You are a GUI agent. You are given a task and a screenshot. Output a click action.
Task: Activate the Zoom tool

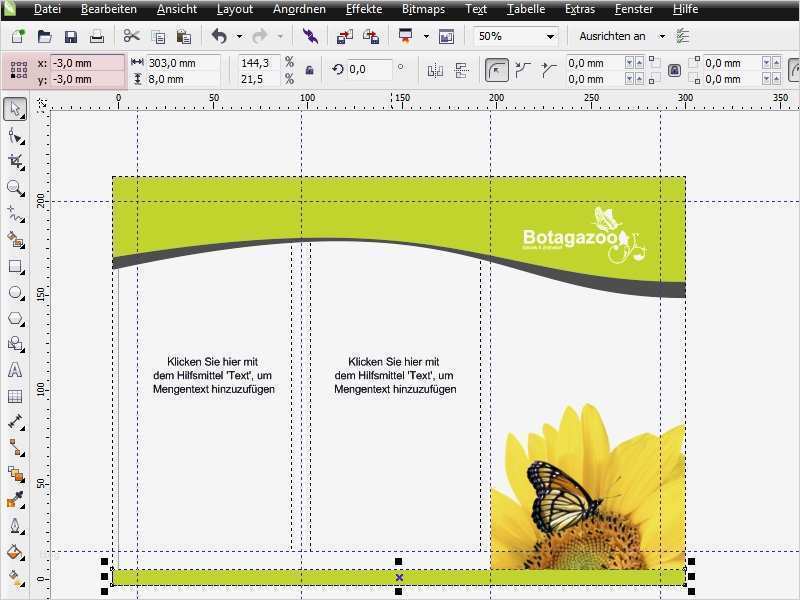14,186
